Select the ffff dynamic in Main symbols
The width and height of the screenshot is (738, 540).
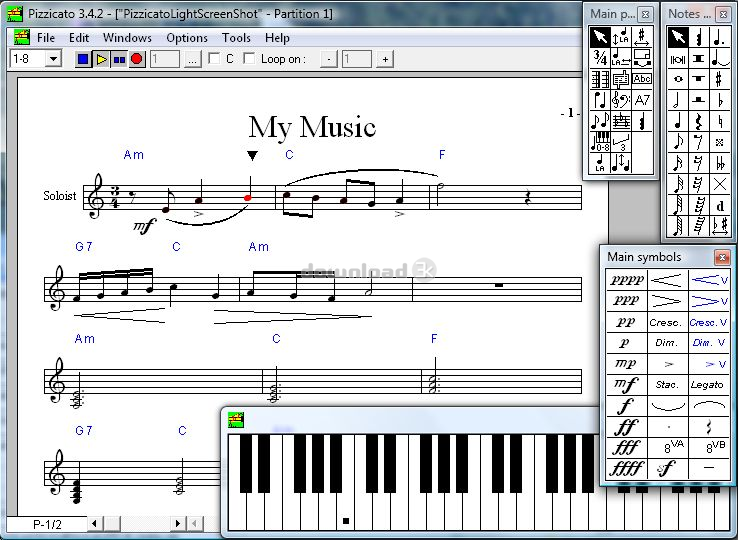(626, 468)
